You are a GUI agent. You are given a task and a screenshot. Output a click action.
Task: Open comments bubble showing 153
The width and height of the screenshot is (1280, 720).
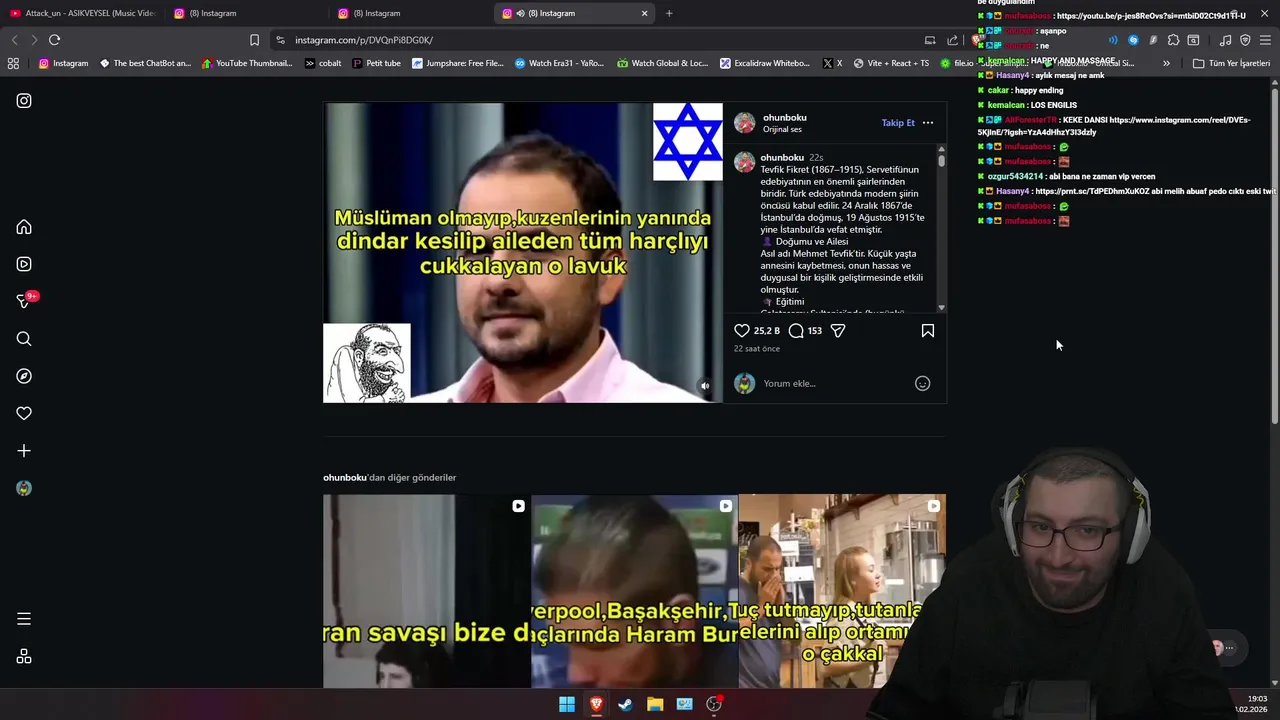805,331
